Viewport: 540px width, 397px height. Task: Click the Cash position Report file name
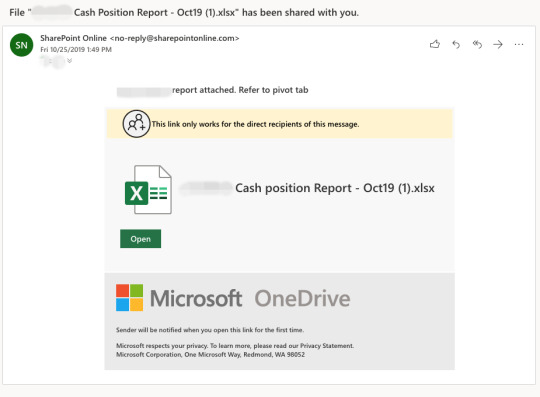point(335,188)
